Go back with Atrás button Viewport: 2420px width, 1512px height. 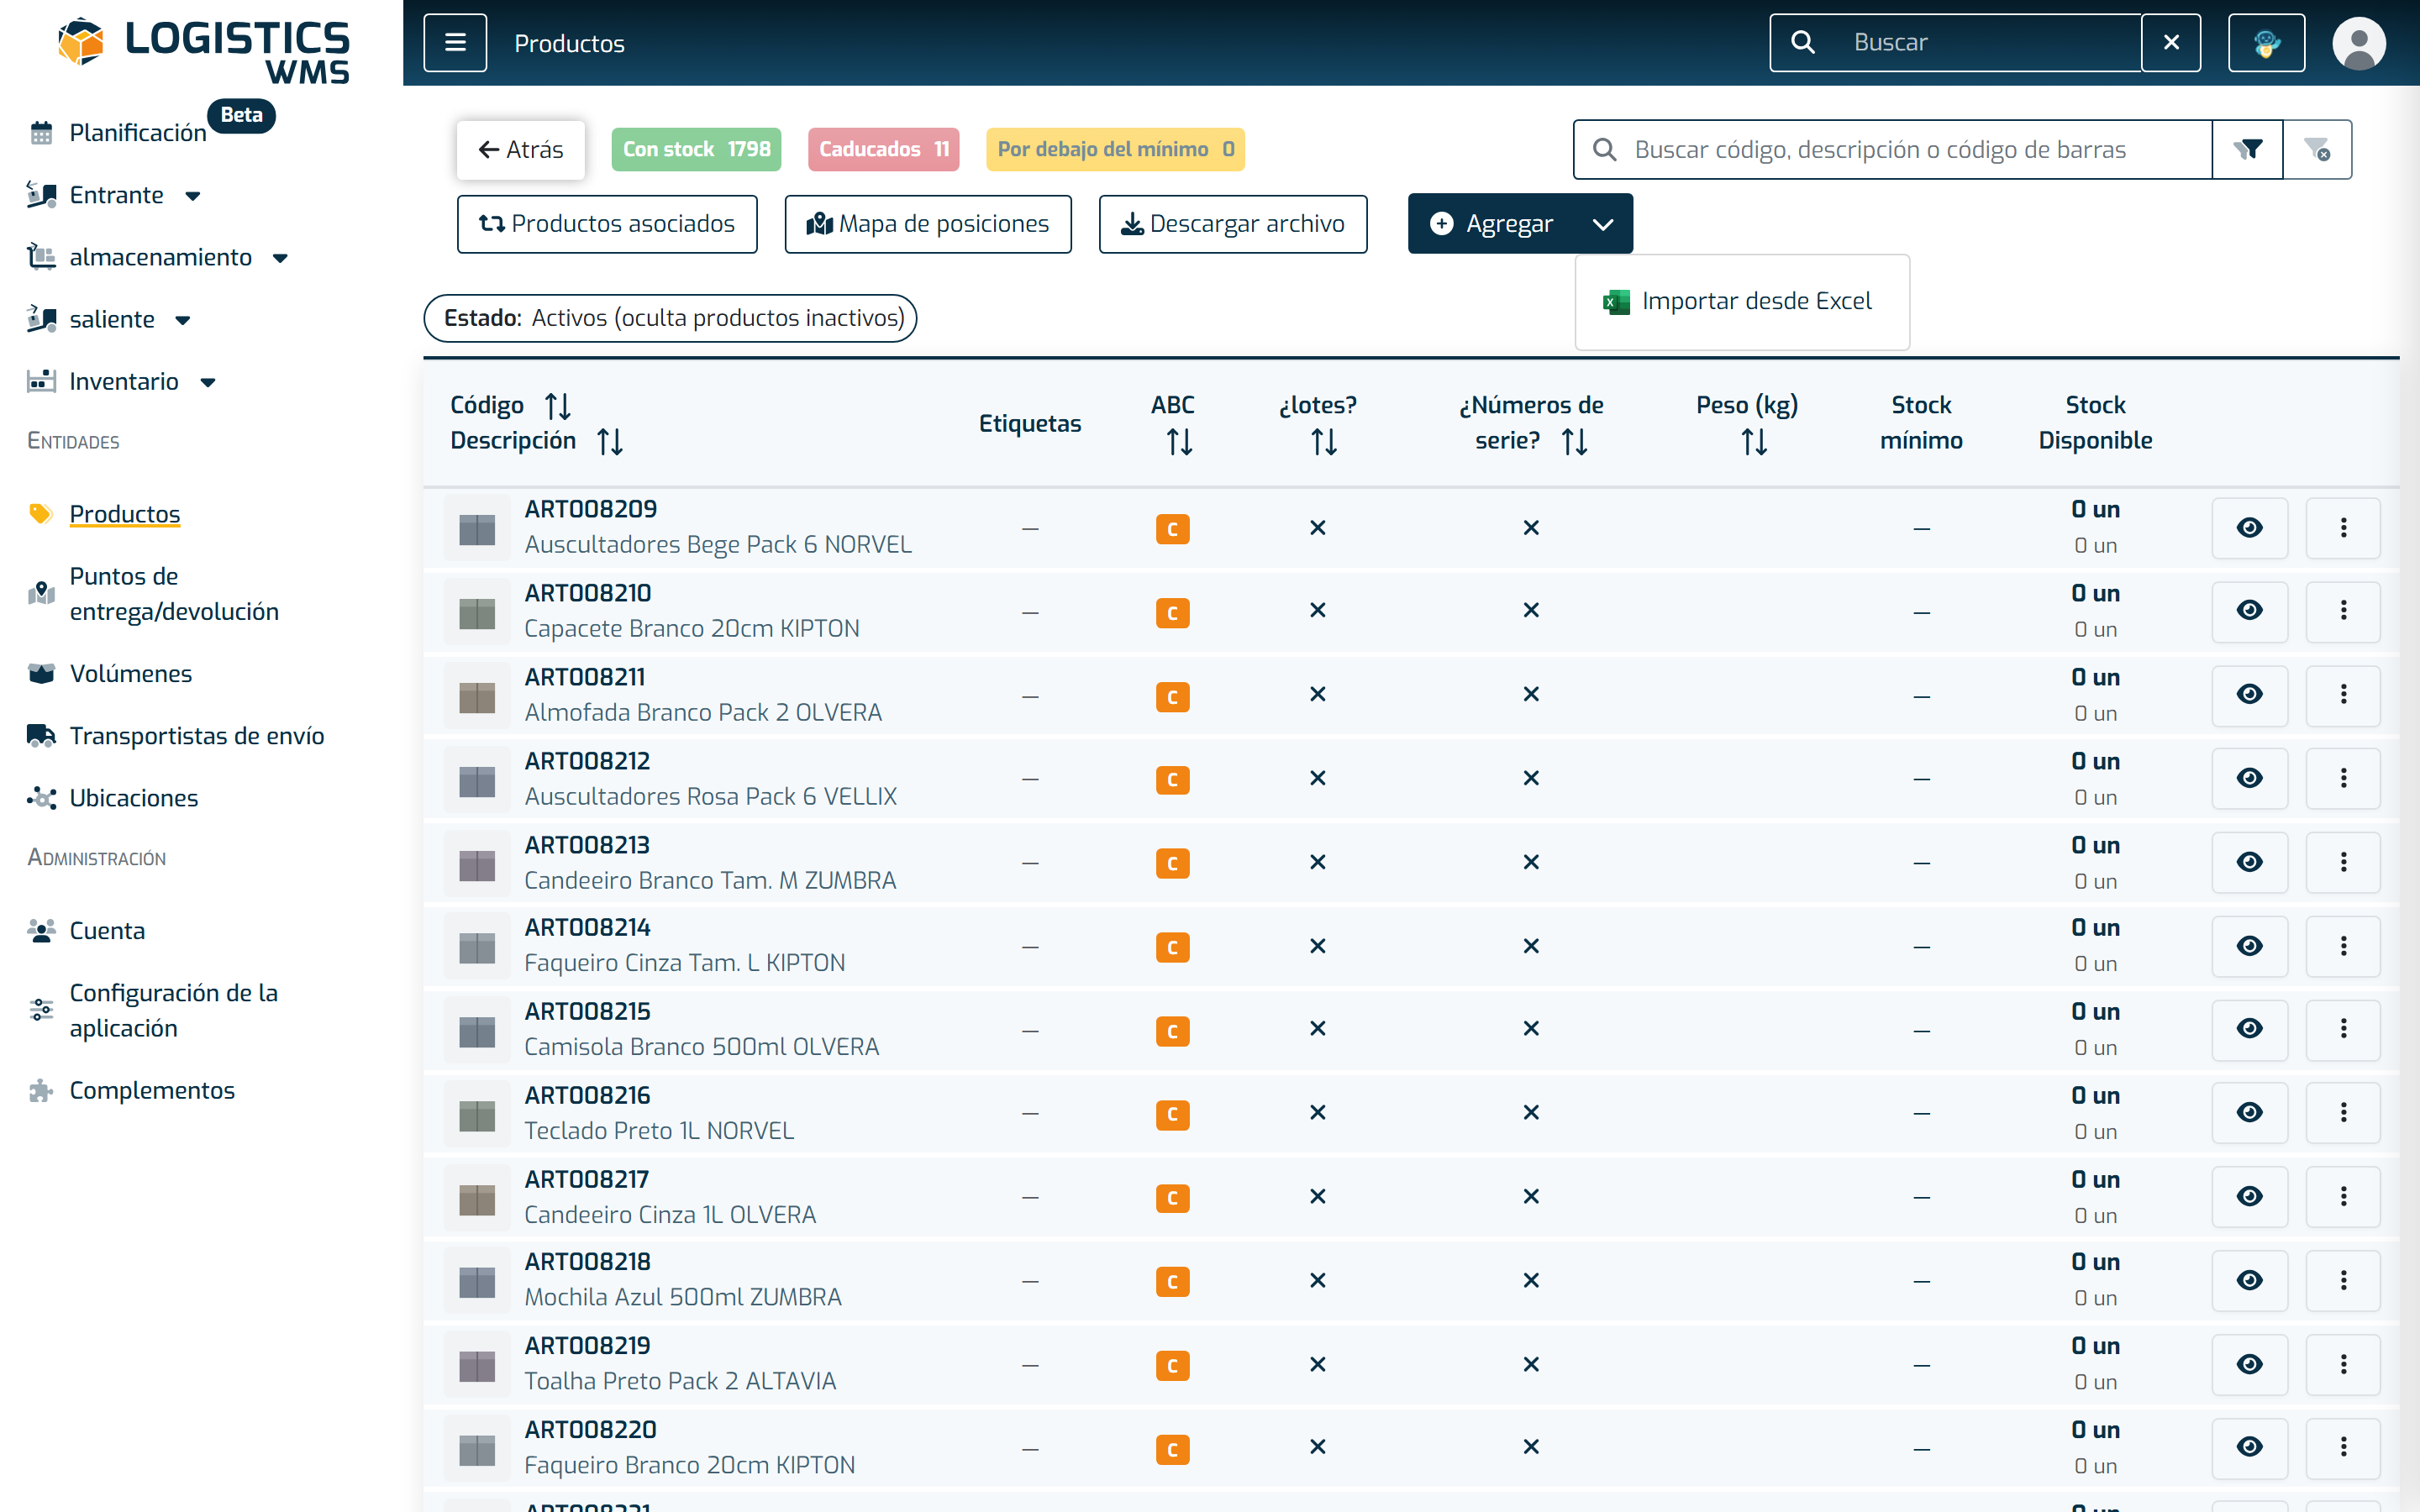[x=521, y=150]
